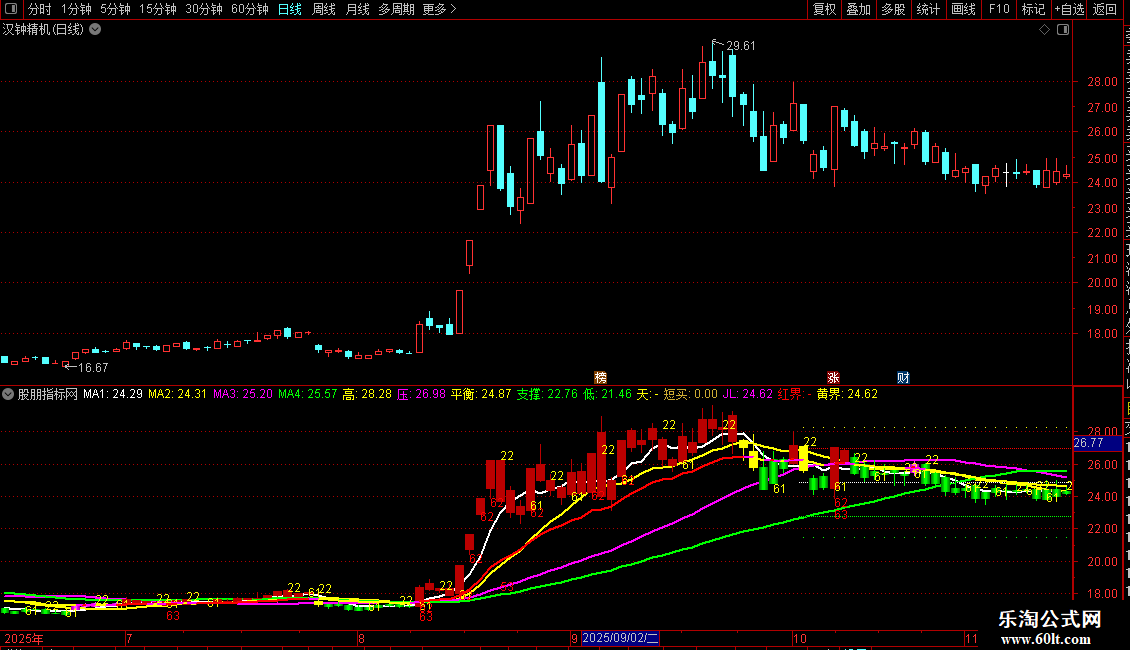Click the 统计 statistics button
Screen dimensions: 1130x650
[x=928, y=9]
